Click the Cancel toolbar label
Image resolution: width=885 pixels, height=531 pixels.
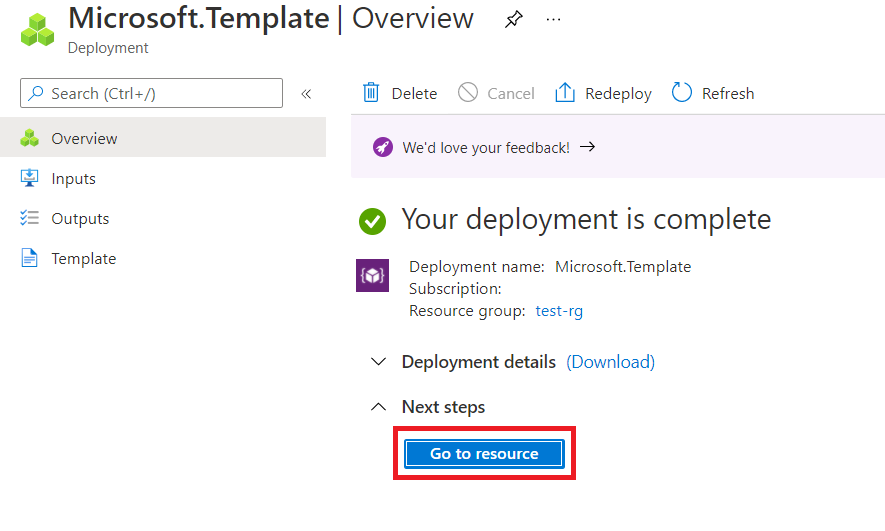[x=511, y=94]
